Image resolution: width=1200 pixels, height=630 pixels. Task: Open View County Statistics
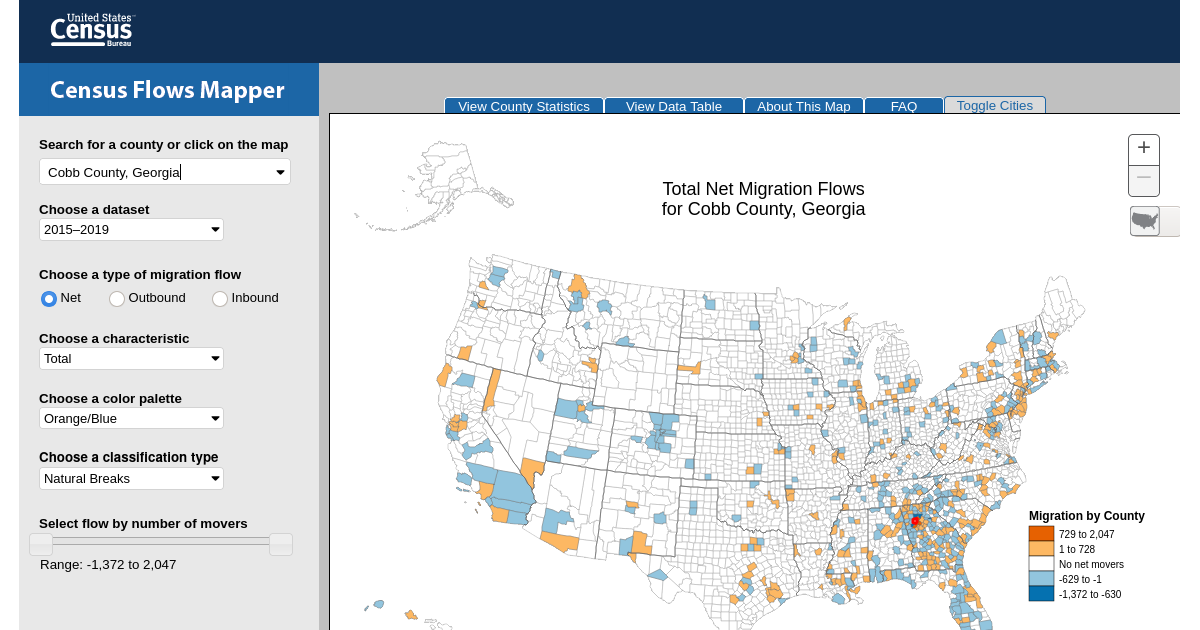(523, 106)
